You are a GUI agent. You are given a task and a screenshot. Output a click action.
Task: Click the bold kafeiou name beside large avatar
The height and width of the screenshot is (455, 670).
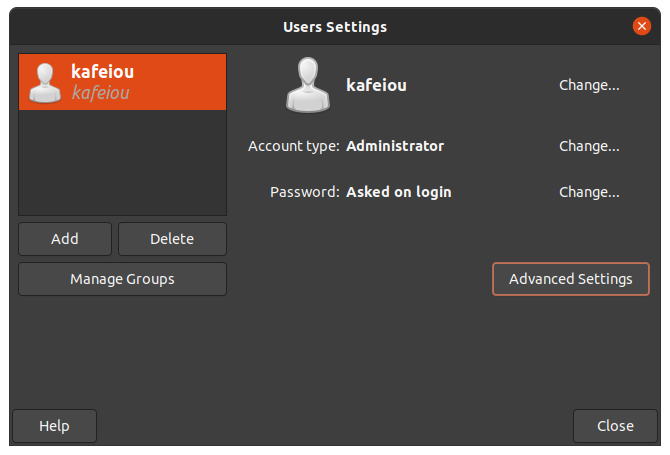click(376, 85)
